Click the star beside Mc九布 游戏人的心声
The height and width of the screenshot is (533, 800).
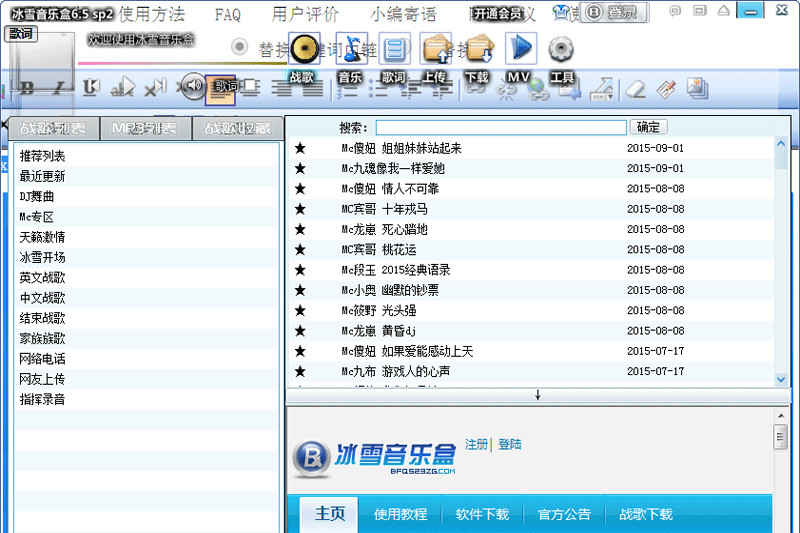coord(300,371)
